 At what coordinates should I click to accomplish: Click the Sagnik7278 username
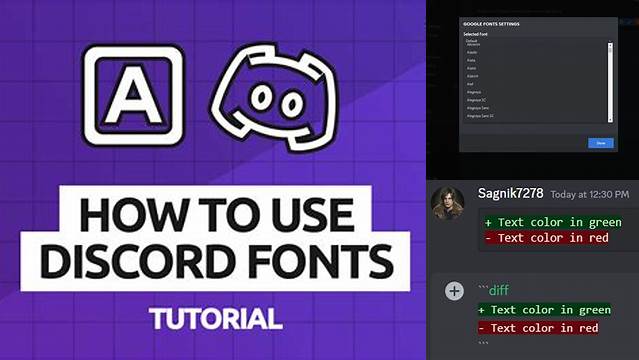tap(510, 193)
